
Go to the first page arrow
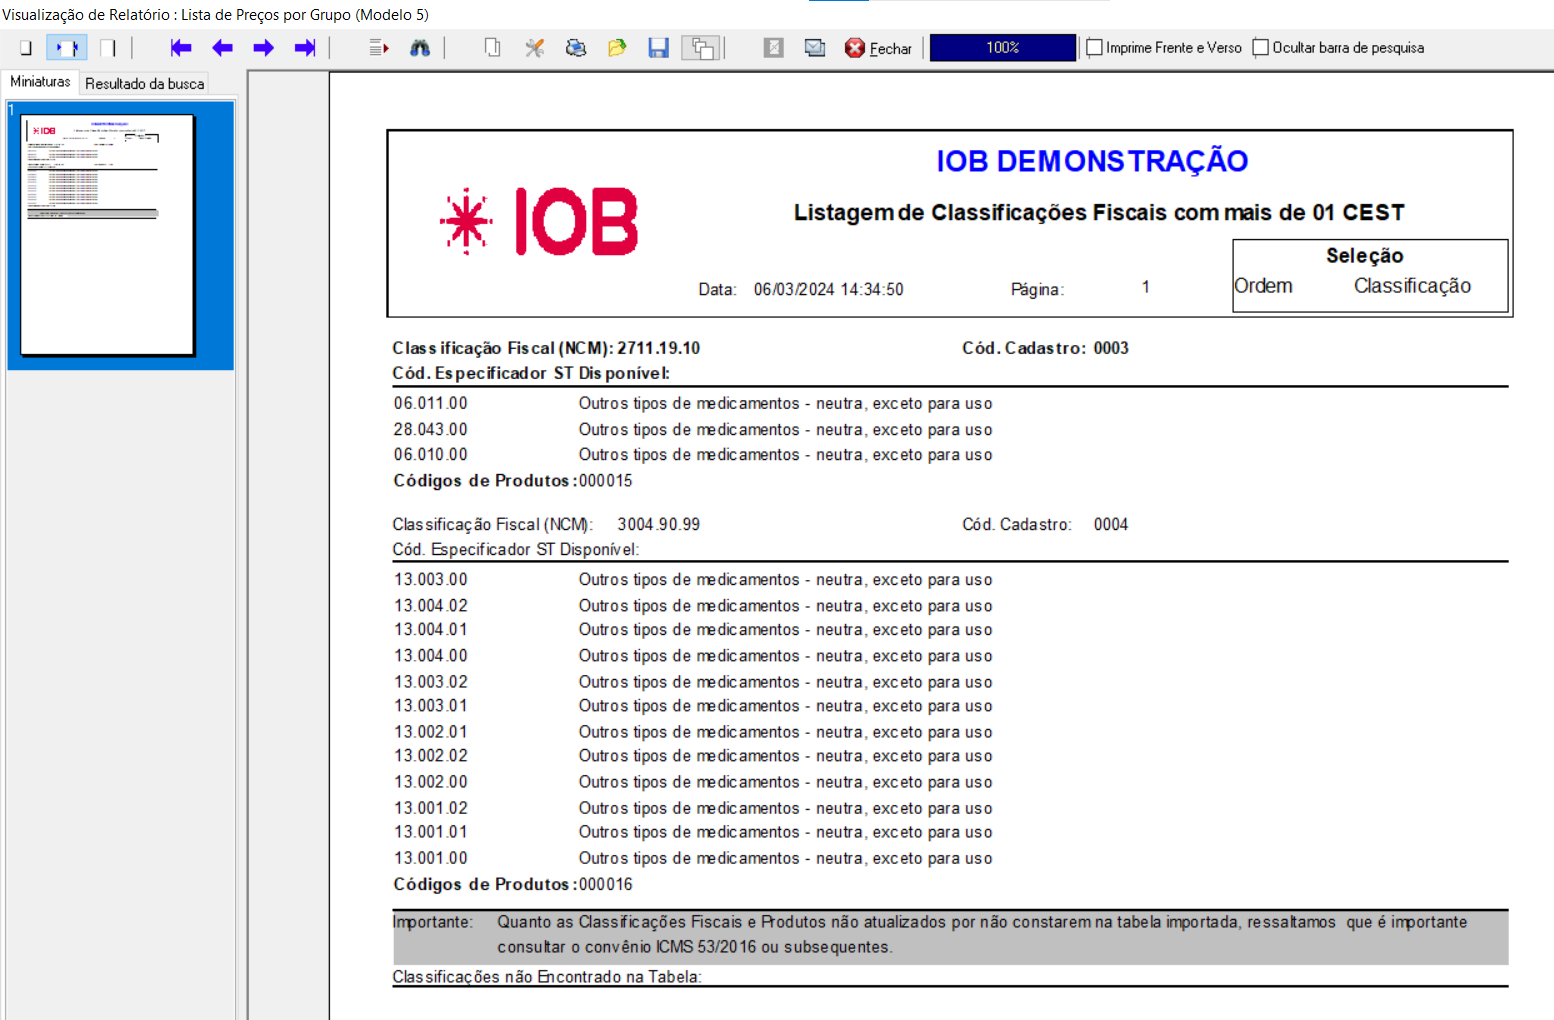[x=181, y=48]
